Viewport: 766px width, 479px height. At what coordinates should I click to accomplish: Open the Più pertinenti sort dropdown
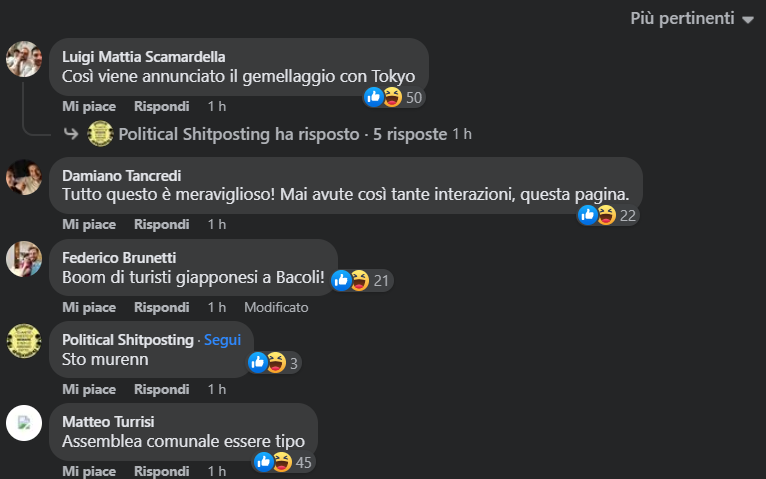coord(692,19)
